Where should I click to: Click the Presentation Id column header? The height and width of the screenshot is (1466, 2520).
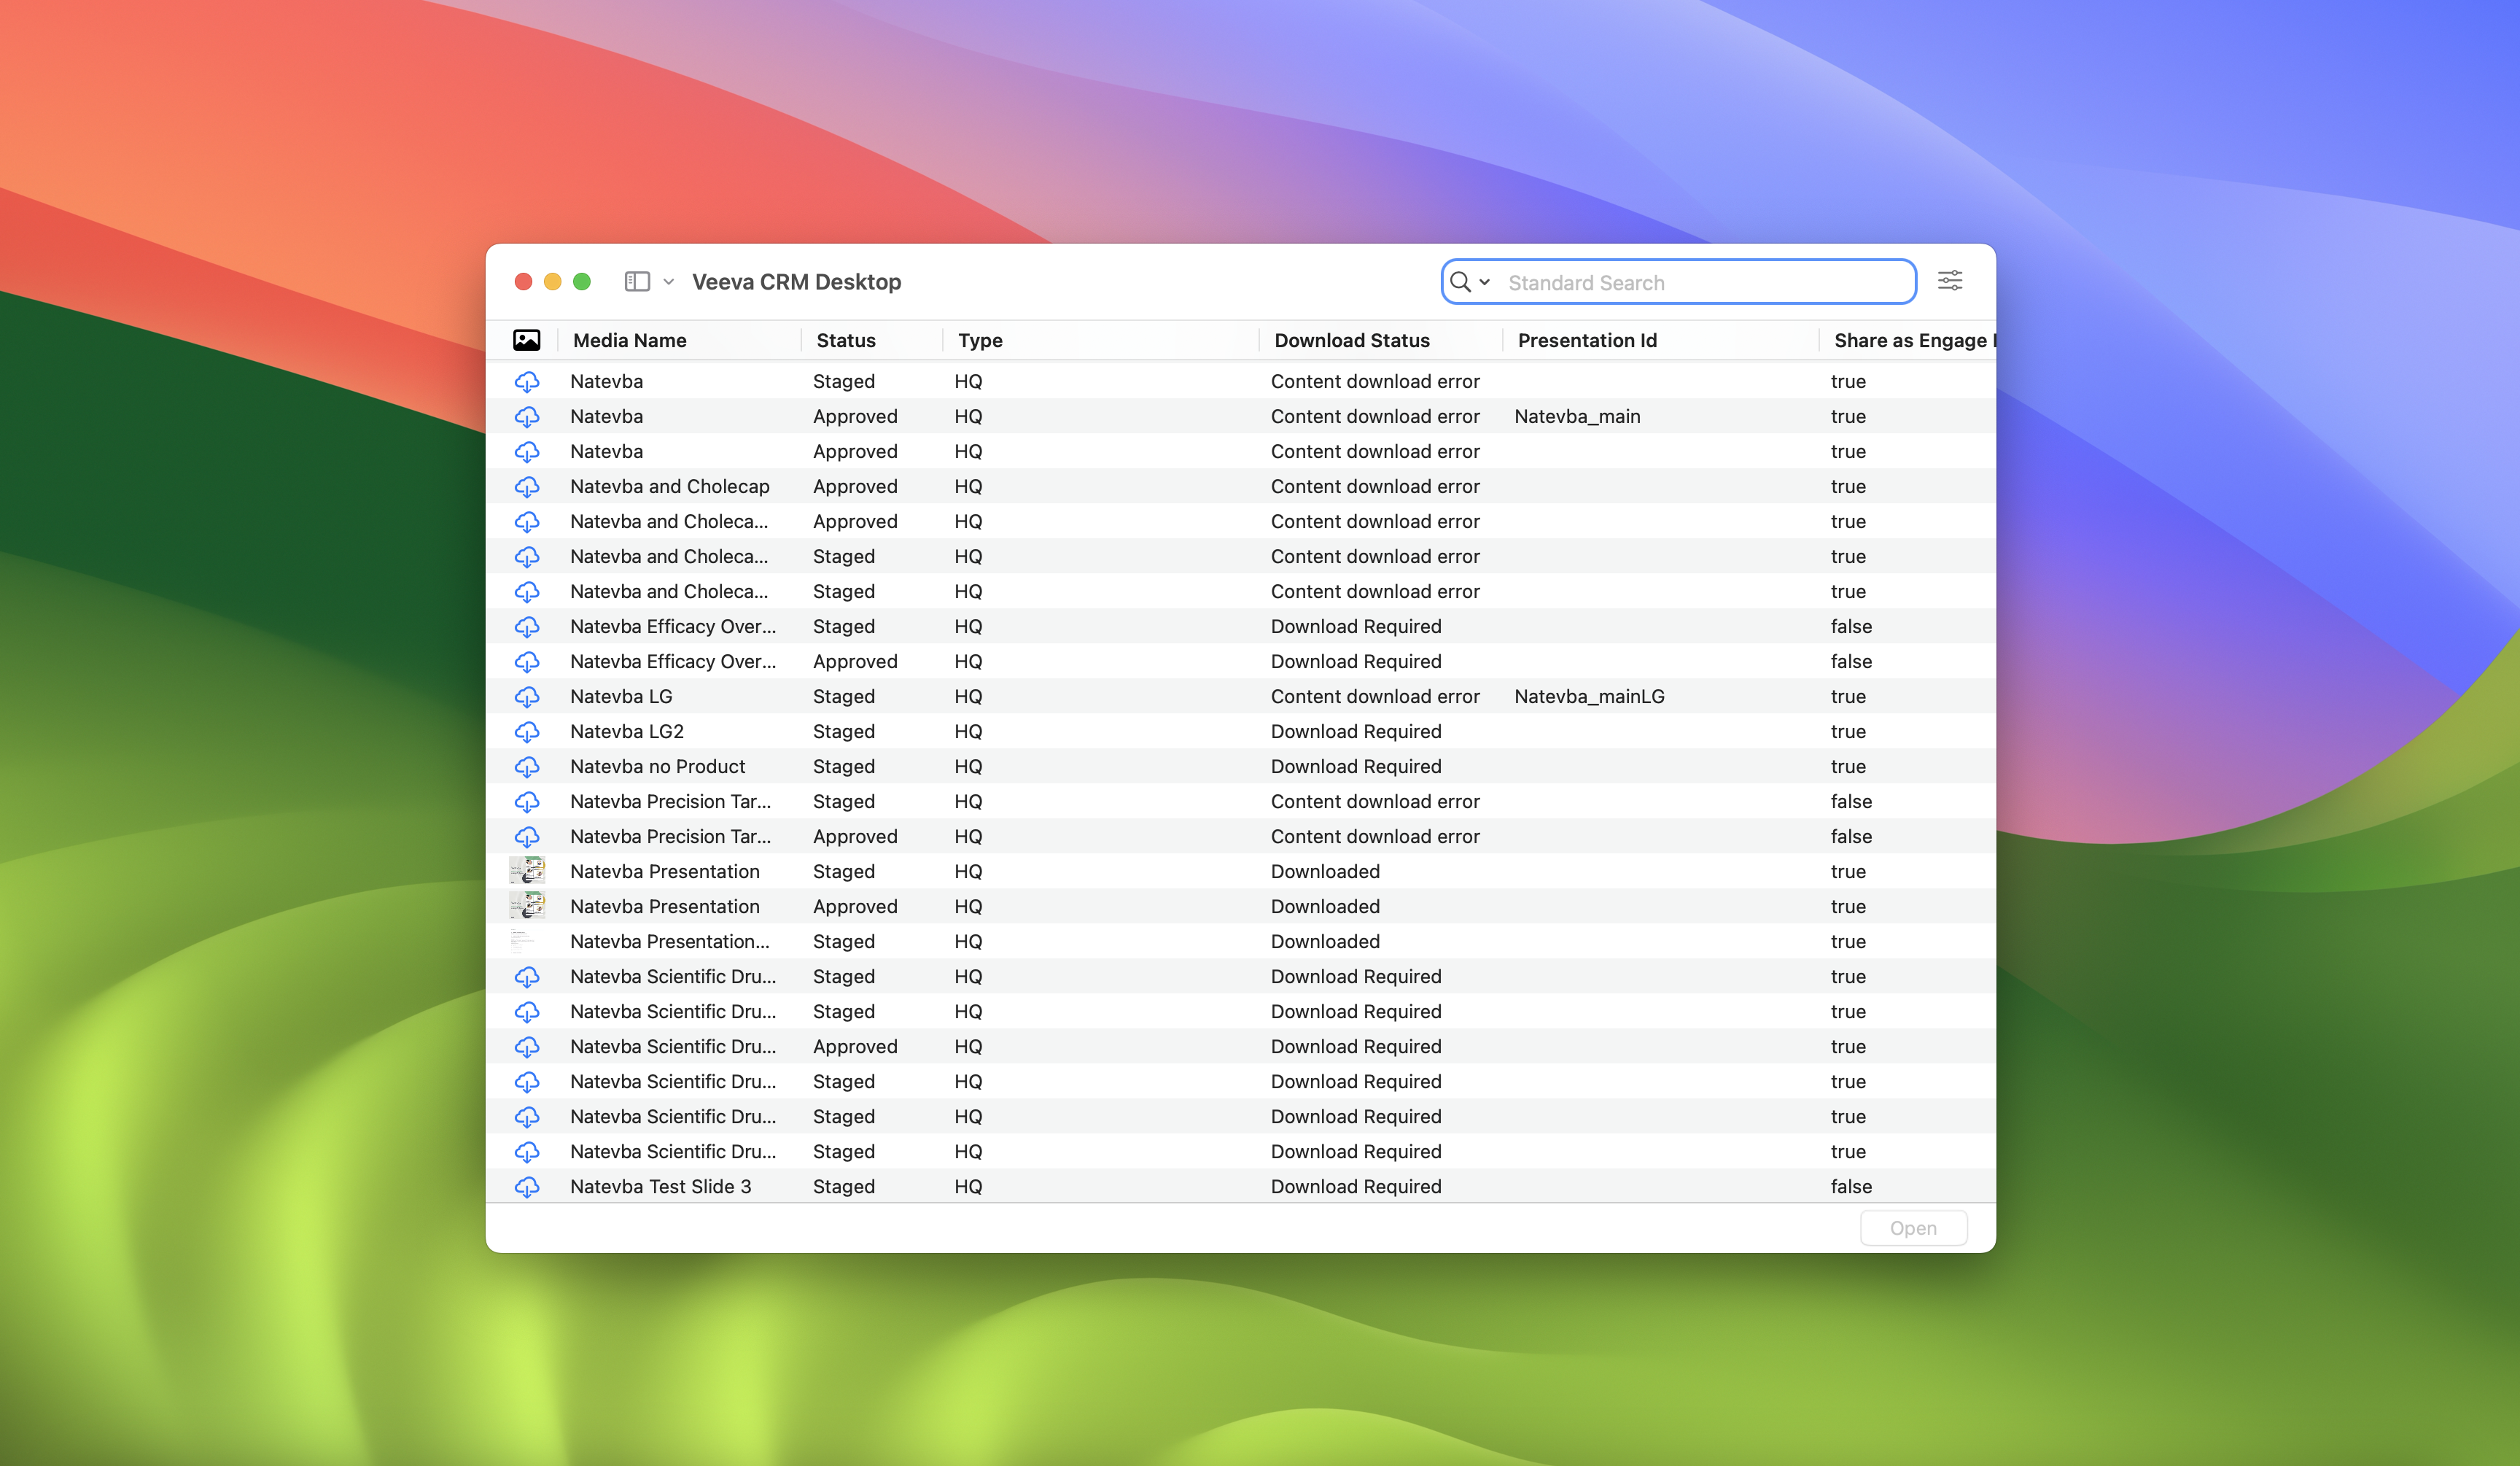coord(1586,340)
